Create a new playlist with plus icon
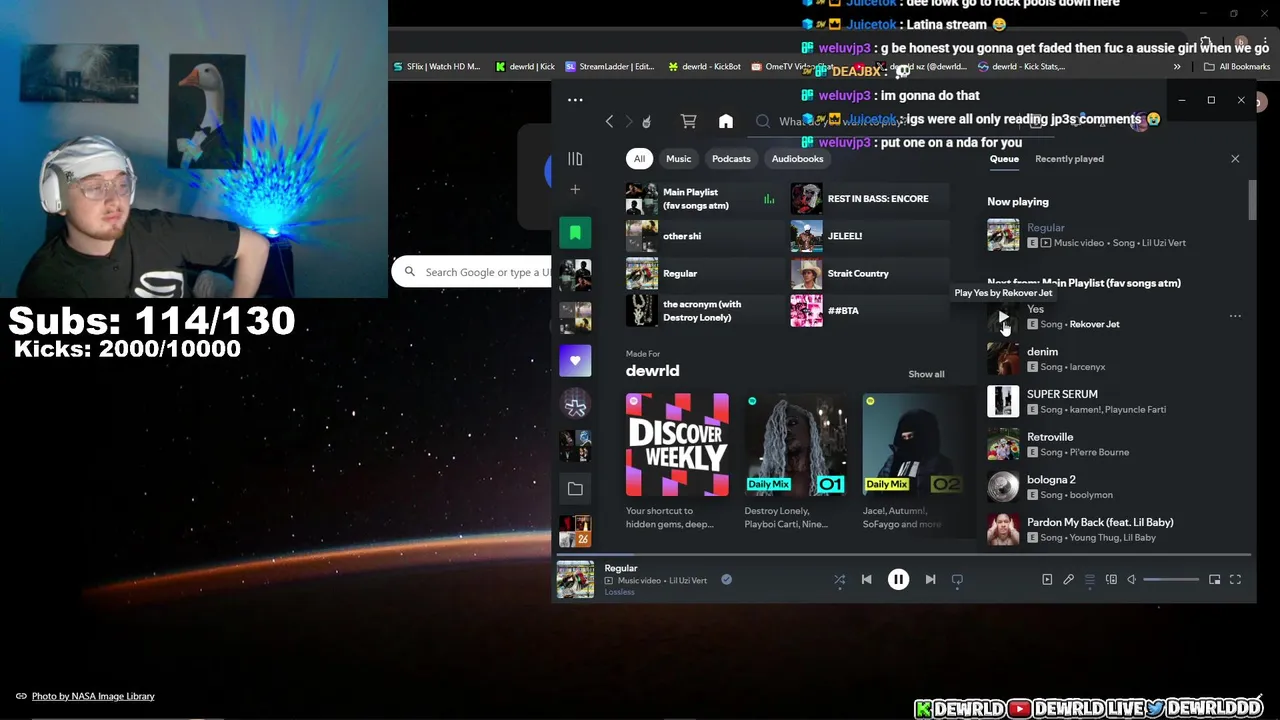 pos(575,190)
